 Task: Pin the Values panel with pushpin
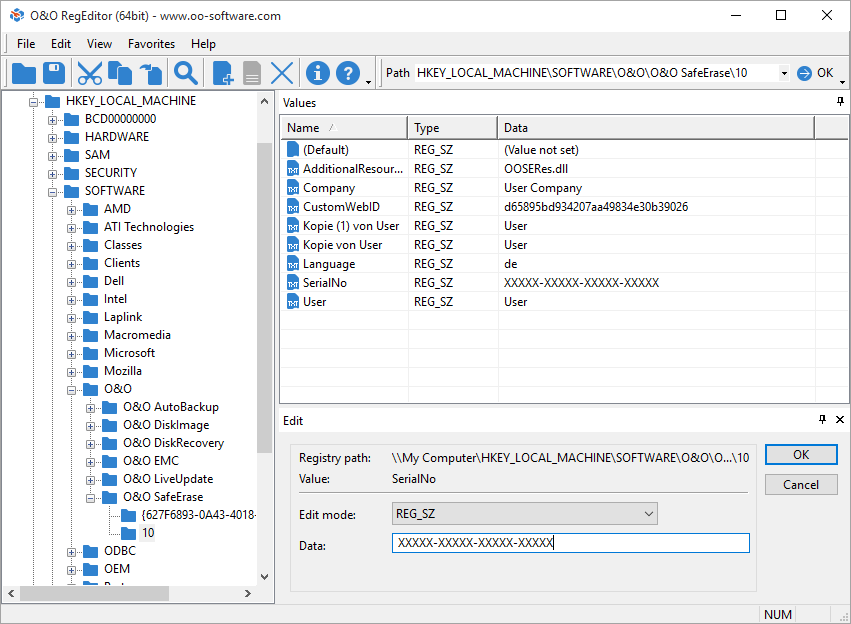[840, 102]
